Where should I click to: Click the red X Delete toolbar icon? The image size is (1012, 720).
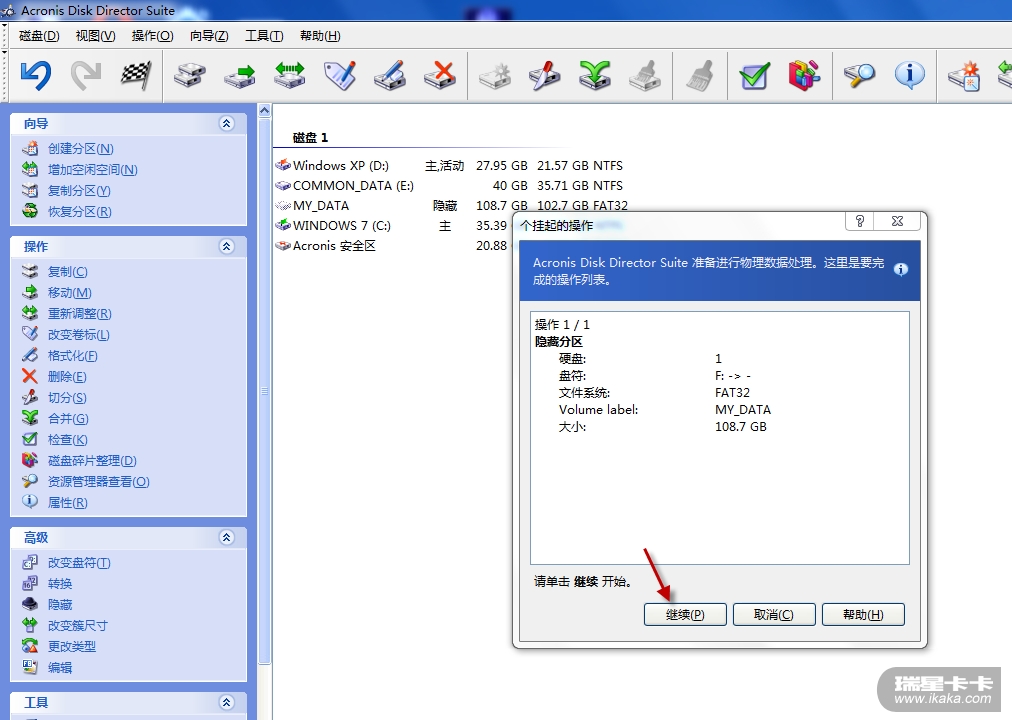tap(440, 75)
